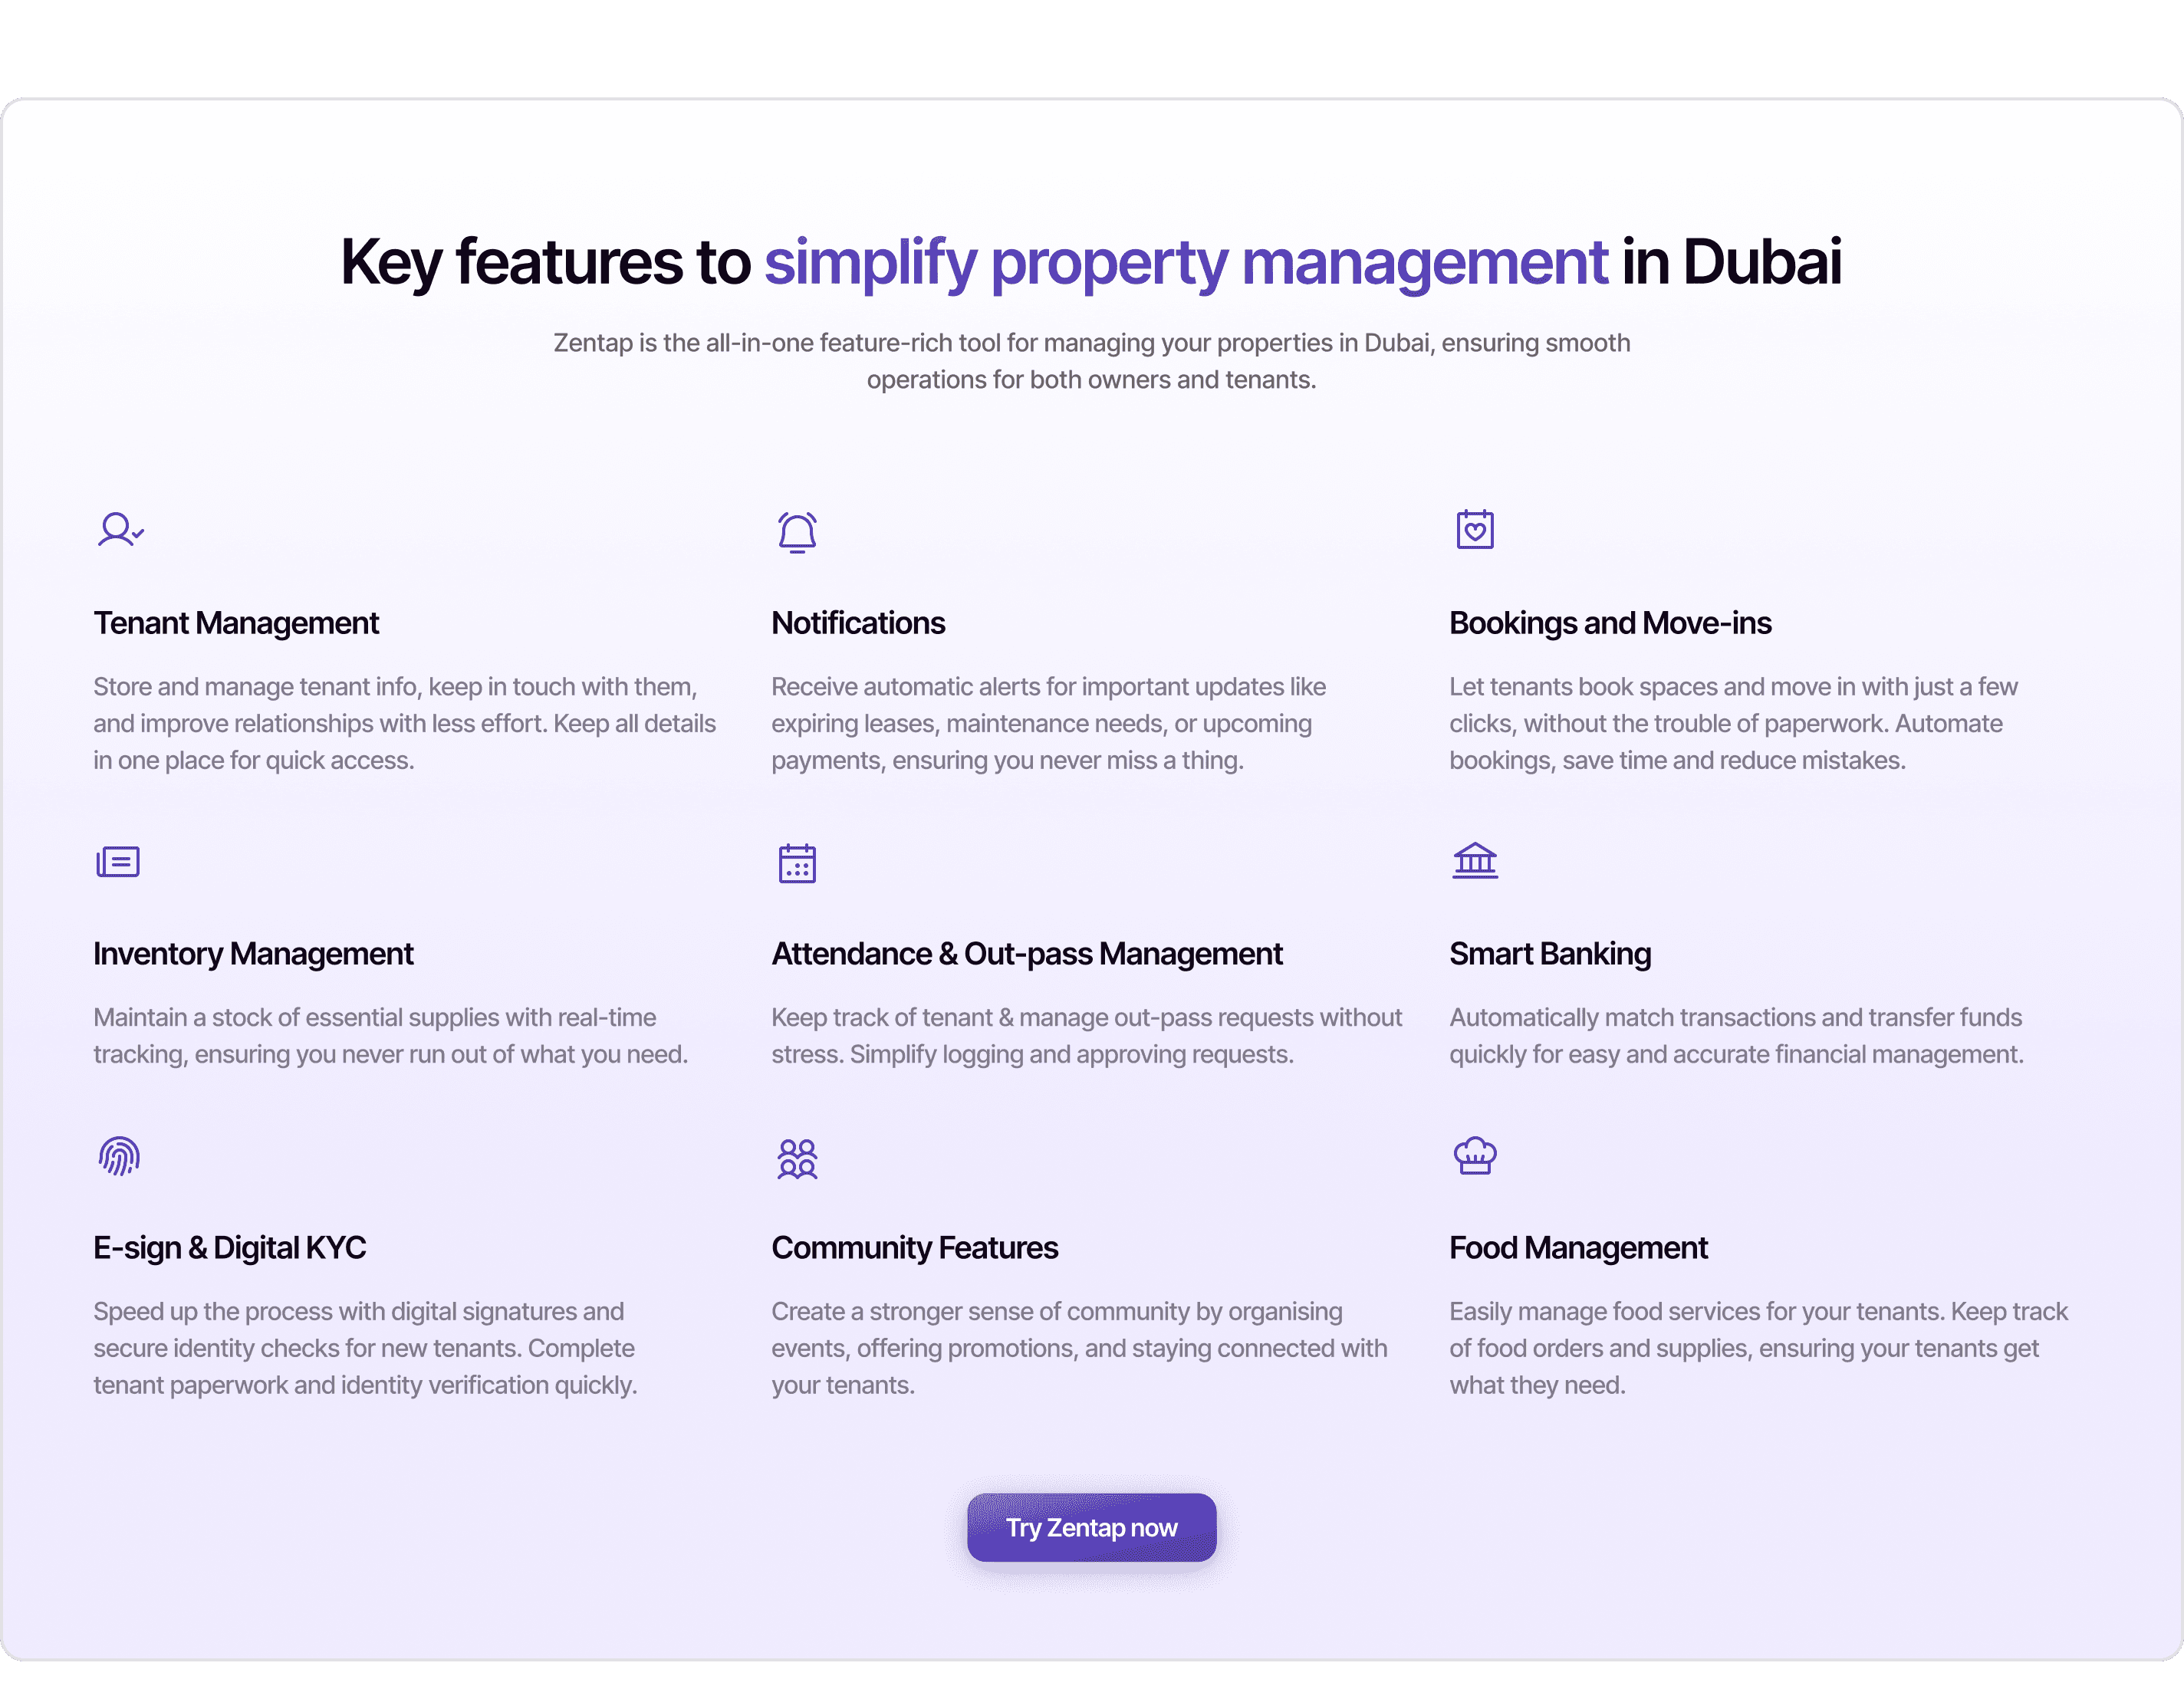Click the Community Features heading
Screen dimensions: 2184x1699
coord(914,1248)
